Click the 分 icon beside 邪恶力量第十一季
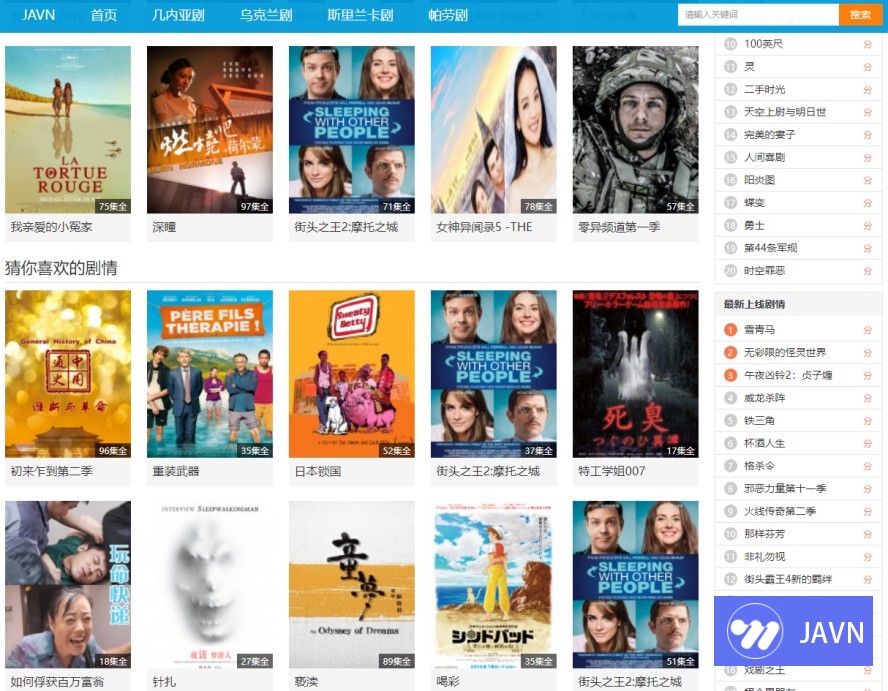The width and height of the screenshot is (888, 691). click(867, 489)
